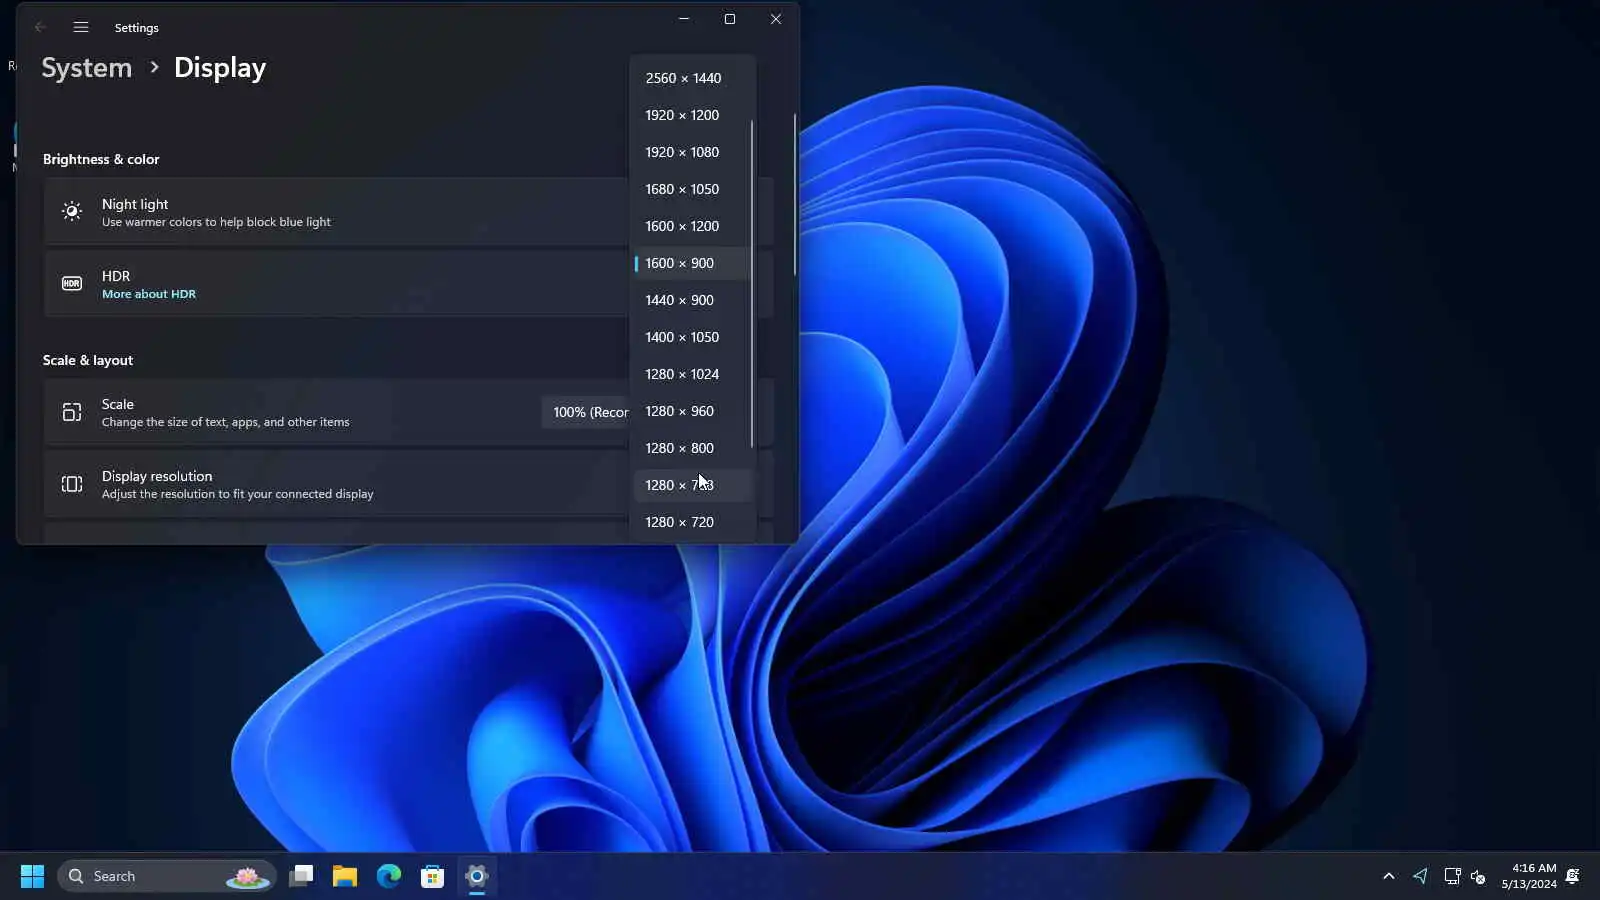
Task: Pick 1440 × 900 resolution
Action: [x=693, y=300]
